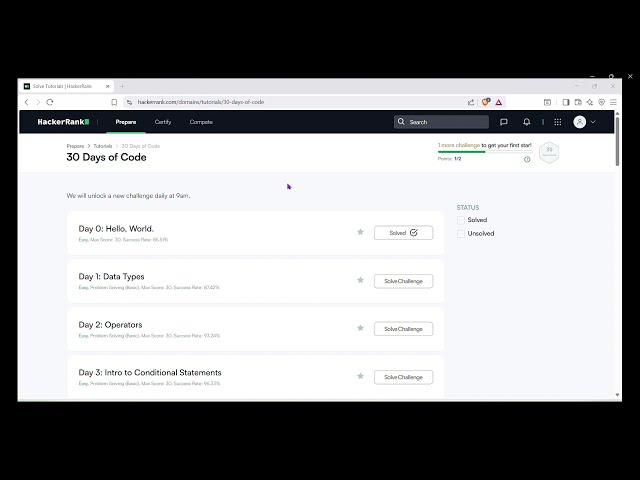
Task: Open site settings icon in the address bar
Action: tap(129, 102)
